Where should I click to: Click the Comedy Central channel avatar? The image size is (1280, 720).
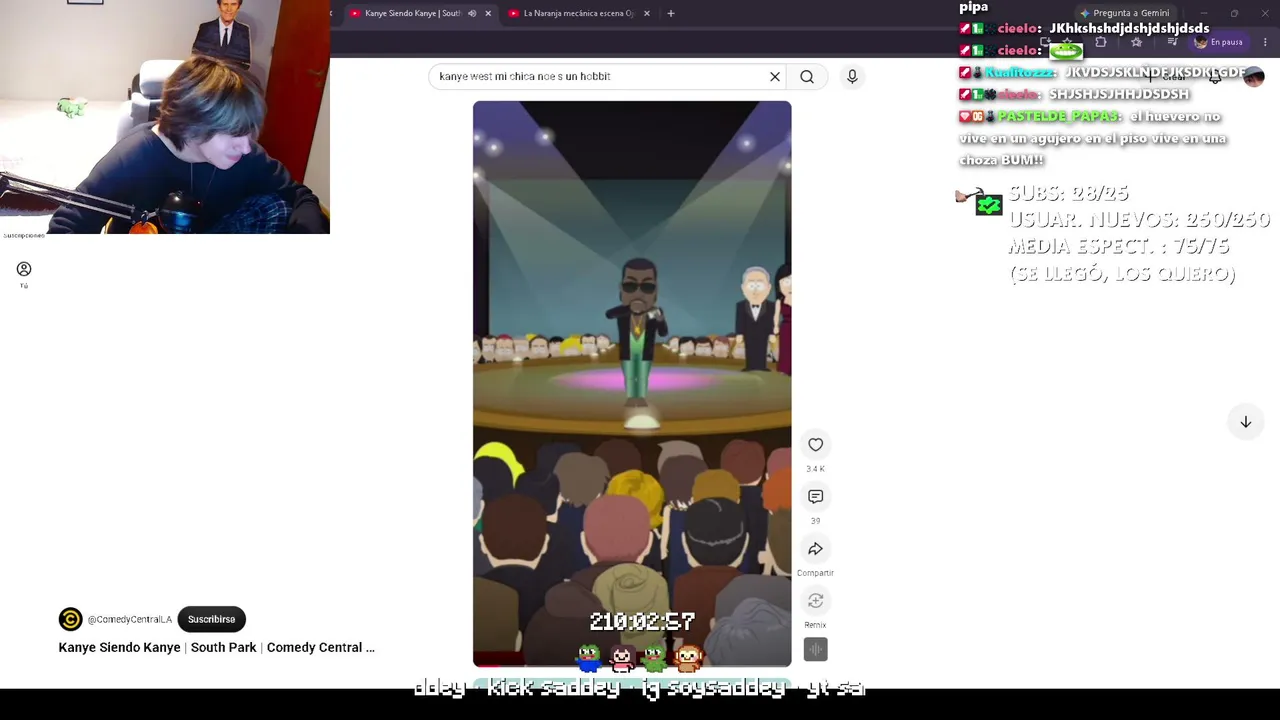70,619
